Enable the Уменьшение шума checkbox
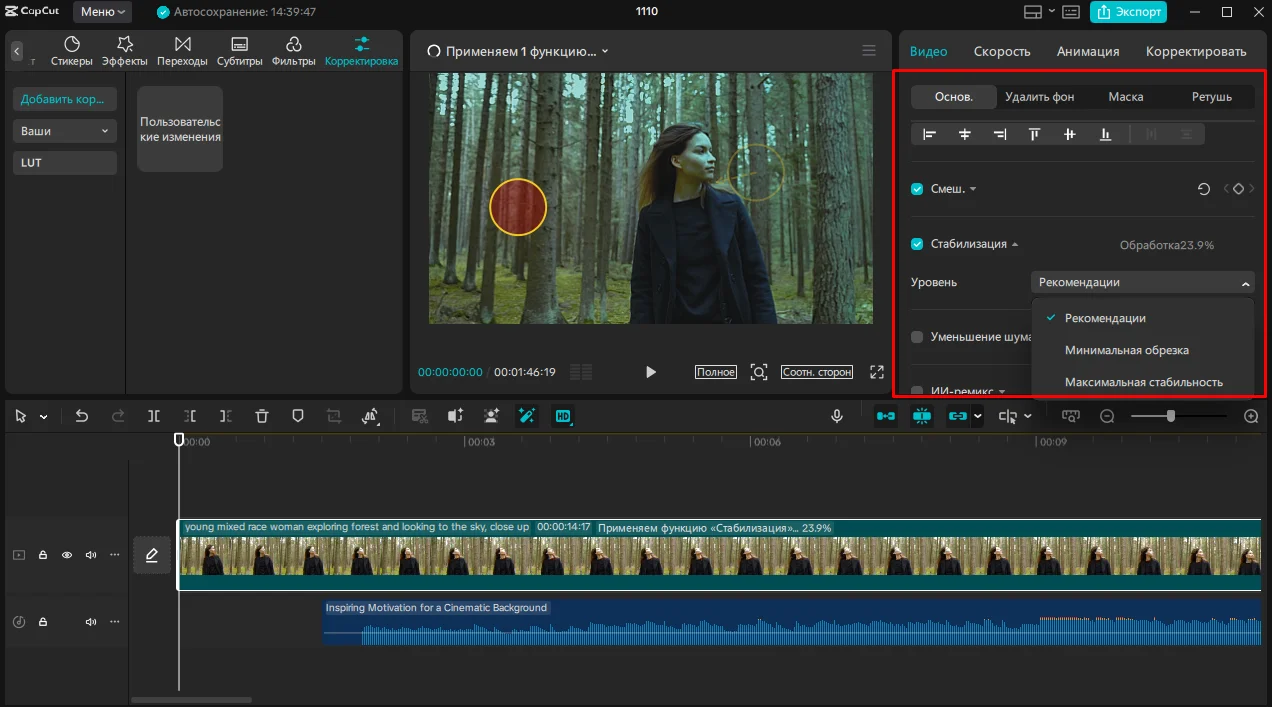This screenshot has height=707, width=1272. pyautogui.click(x=917, y=337)
